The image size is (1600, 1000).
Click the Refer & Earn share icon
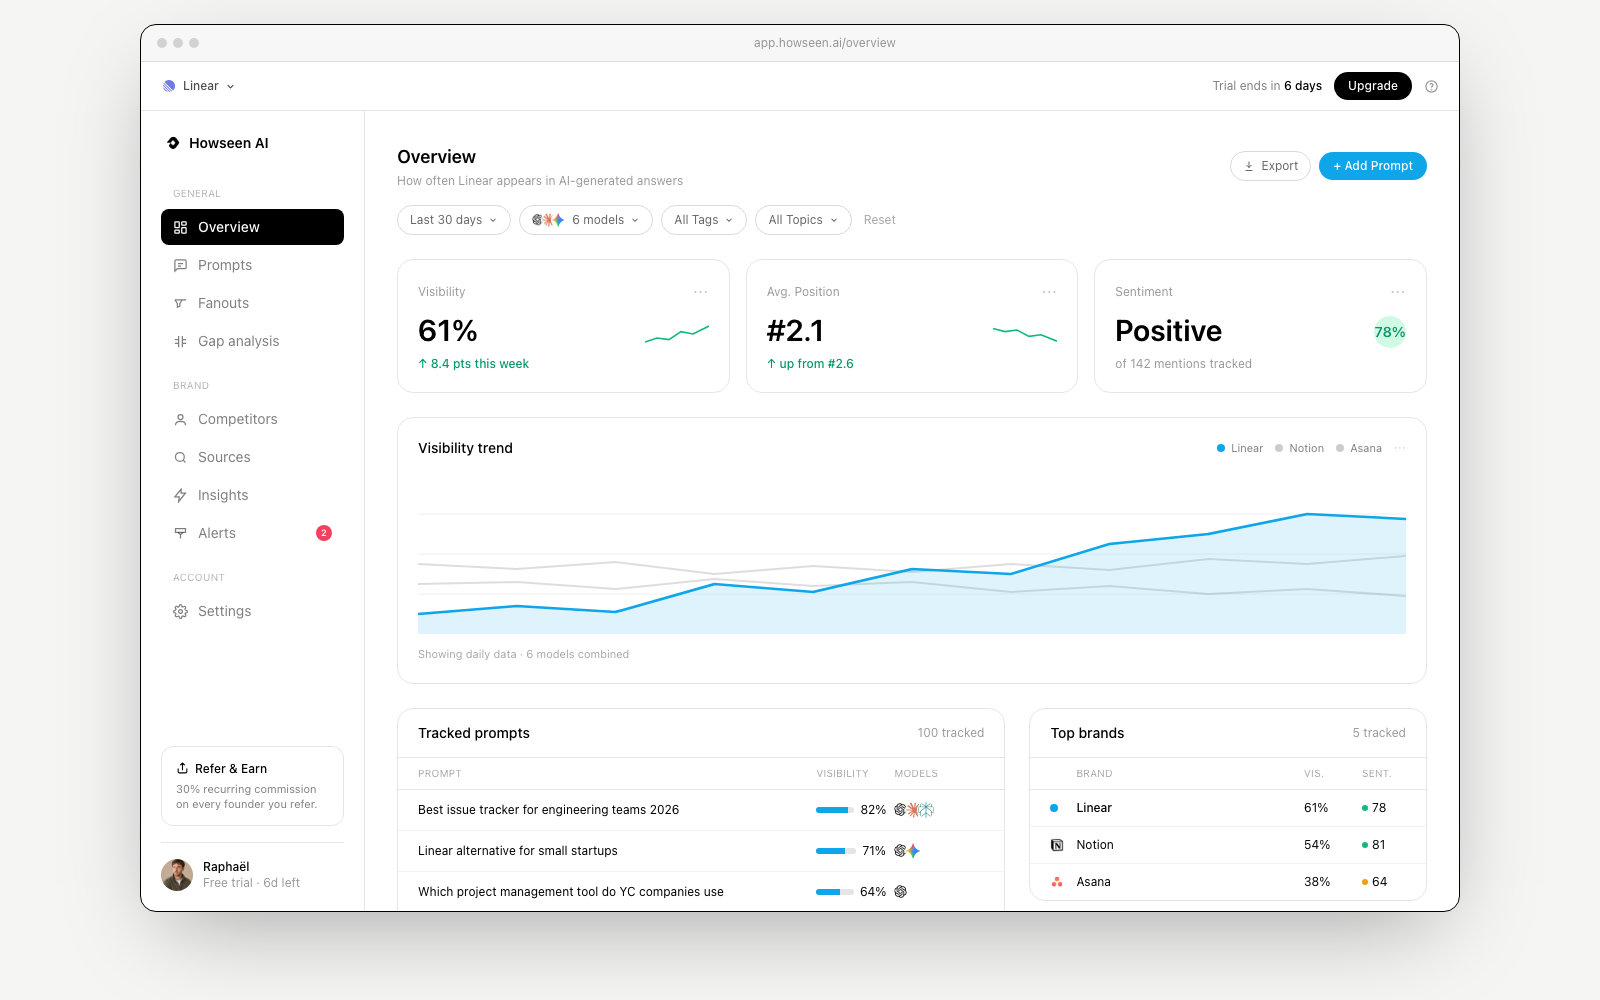point(183,768)
